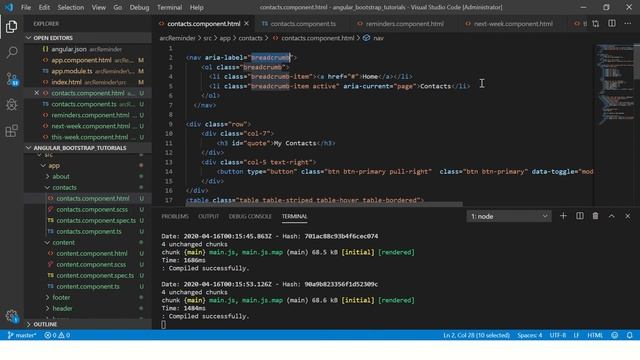Open the Extensions view in activity bar
This screenshot has height=360, width=640.
pos(11,131)
